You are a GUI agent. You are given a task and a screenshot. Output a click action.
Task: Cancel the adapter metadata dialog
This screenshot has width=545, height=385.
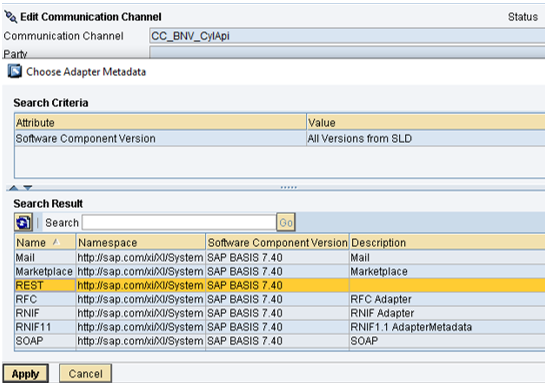point(85,374)
